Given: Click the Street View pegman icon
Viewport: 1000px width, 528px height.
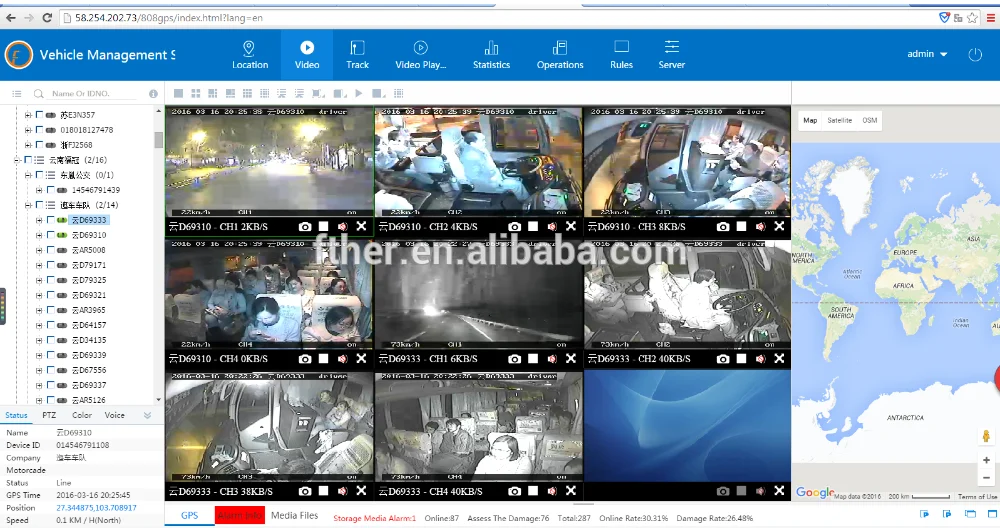Looking at the screenshot, I should (x=986, y=437).
